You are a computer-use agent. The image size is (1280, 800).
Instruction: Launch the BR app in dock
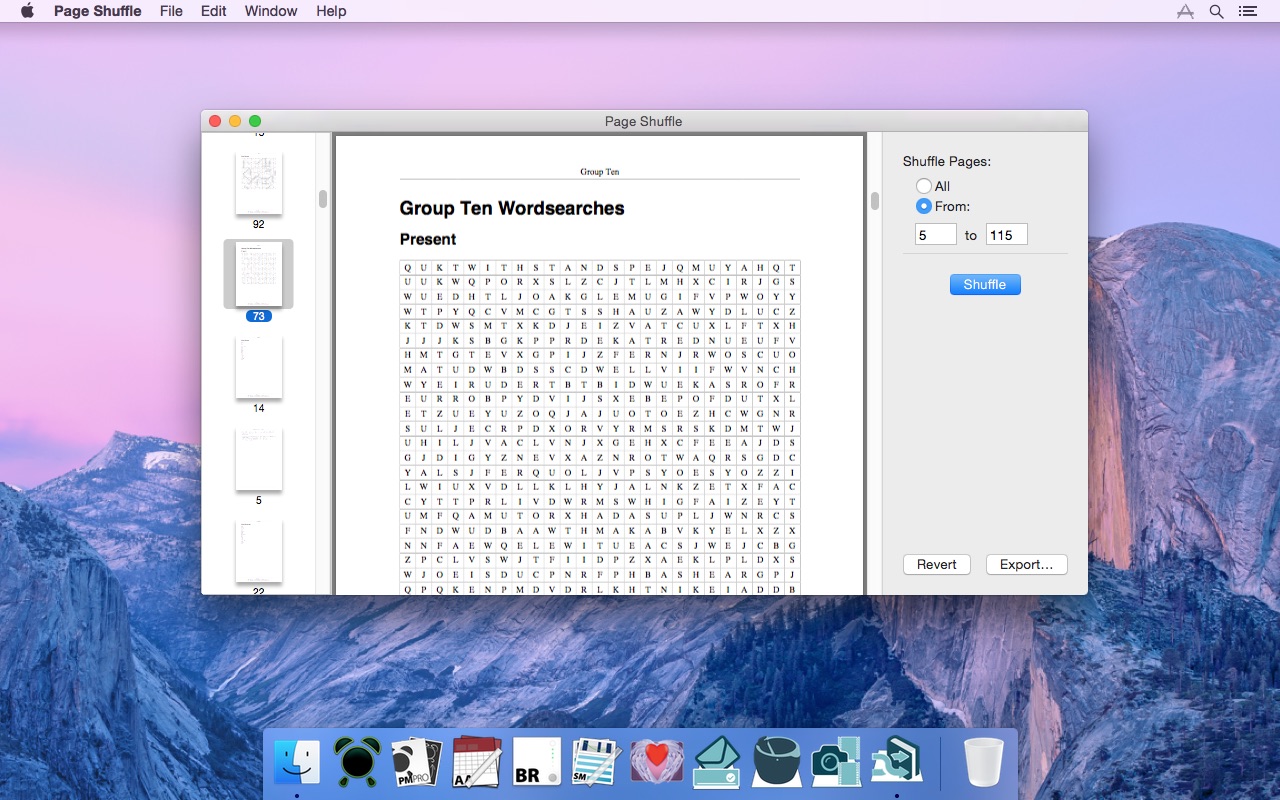pos(537,762)
